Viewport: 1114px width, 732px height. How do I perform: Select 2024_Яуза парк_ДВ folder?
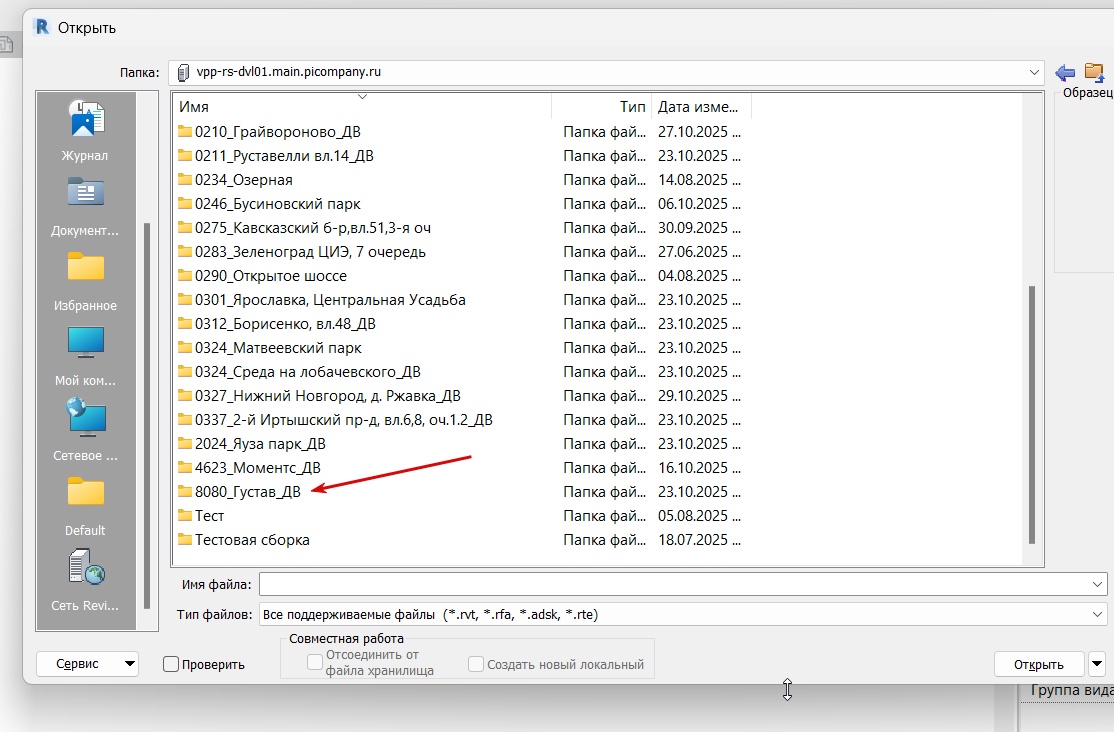click(260, 443)
